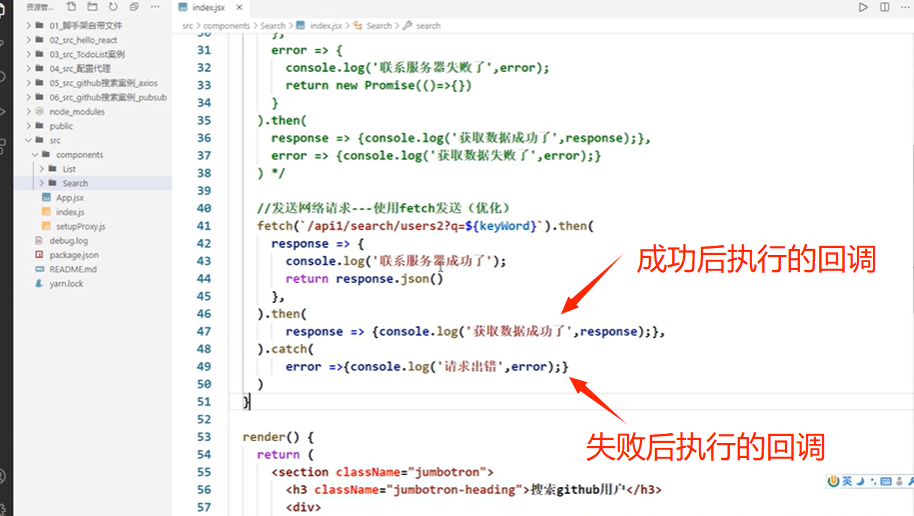
Task: Open editor more actions menu
Action: (905, 7)
